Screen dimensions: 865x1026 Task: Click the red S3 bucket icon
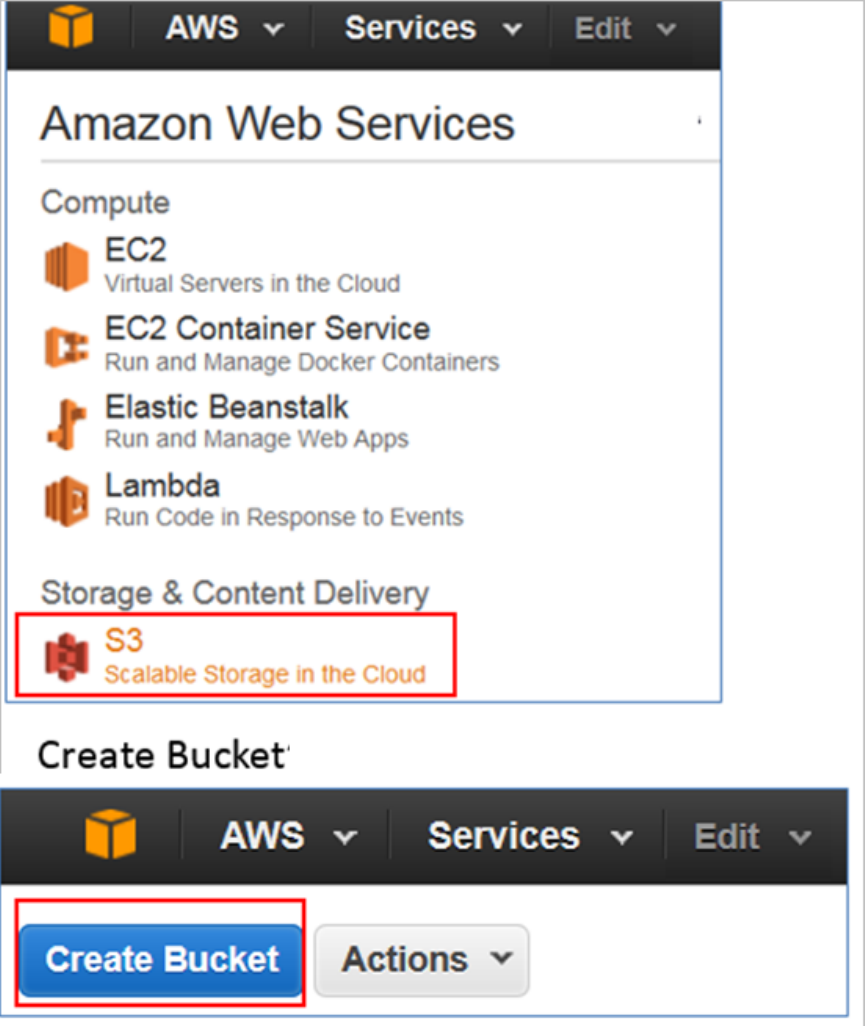pyautogui.click(x=67, y=656)
